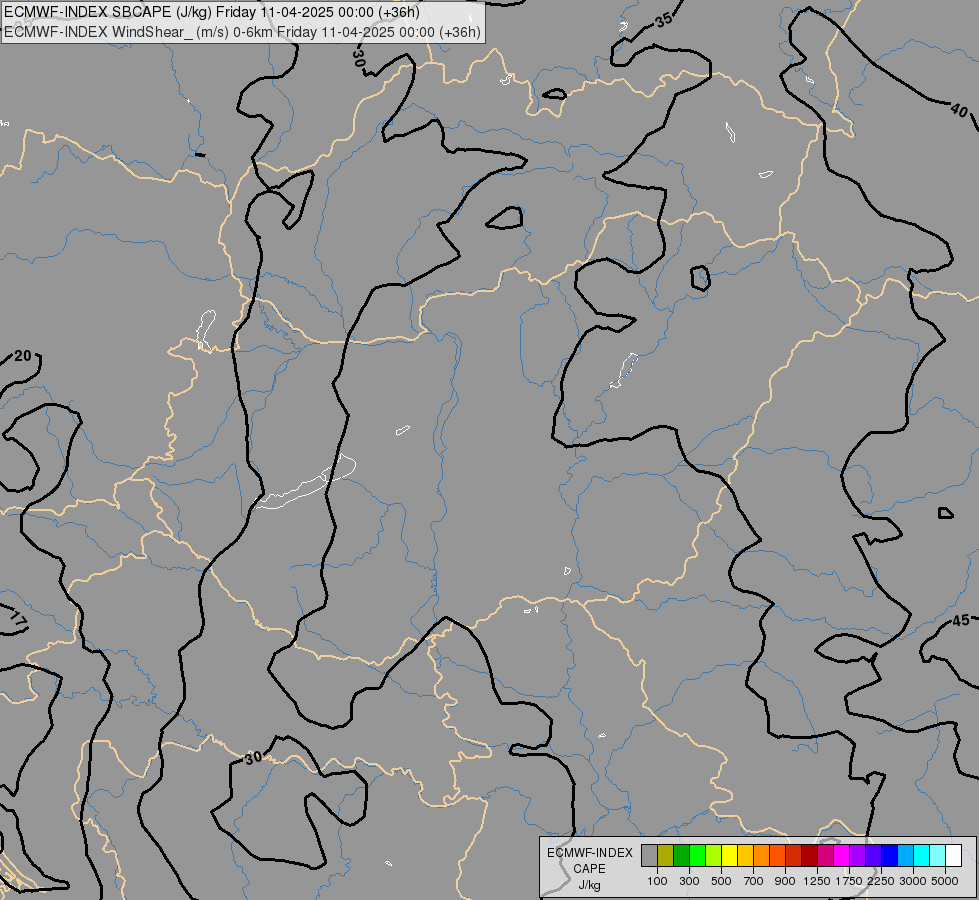Pick the yellow-green legend swatch
979x900 pixels.
[714, 856]
